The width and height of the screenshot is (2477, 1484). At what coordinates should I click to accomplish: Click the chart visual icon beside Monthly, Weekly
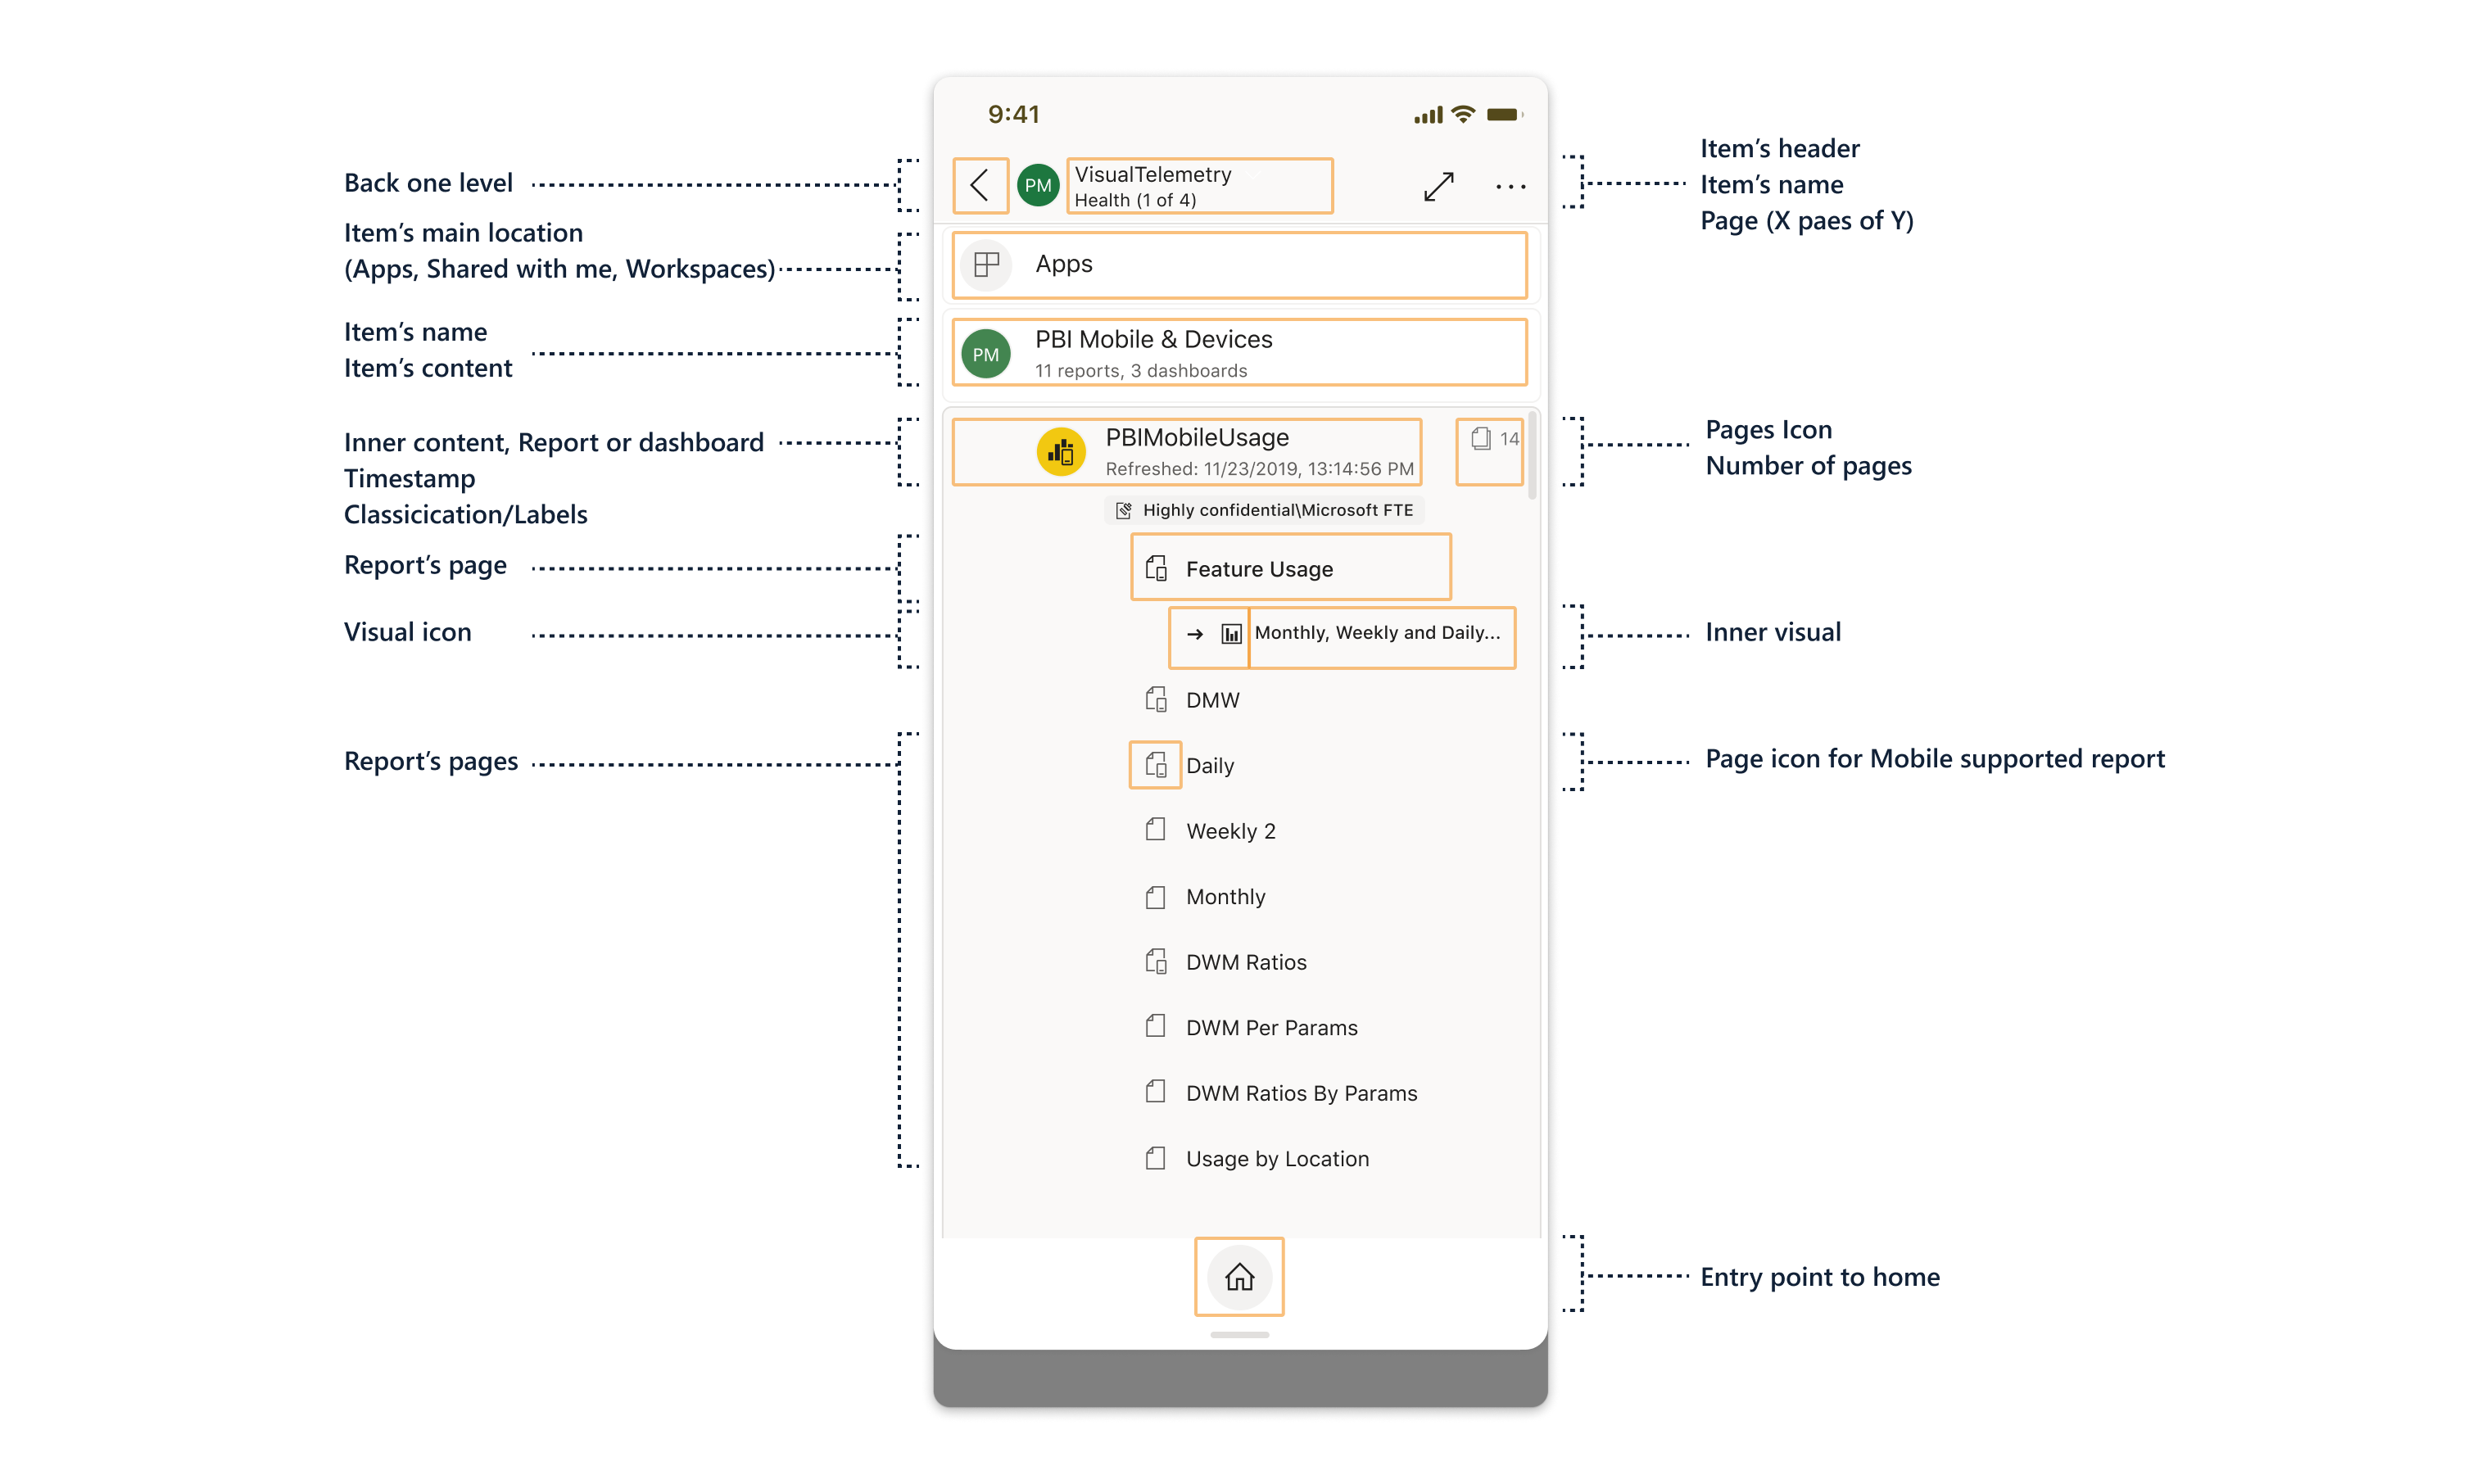(1232, 634)
